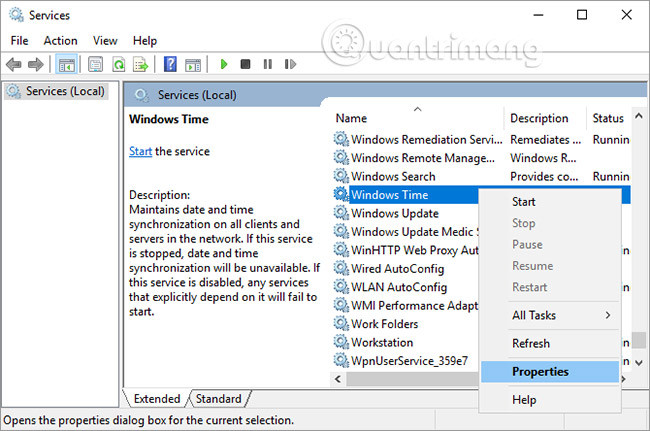Open the blue Help question mark icon
This screenshot has width=650, height=431.
(x=170, y=64)
